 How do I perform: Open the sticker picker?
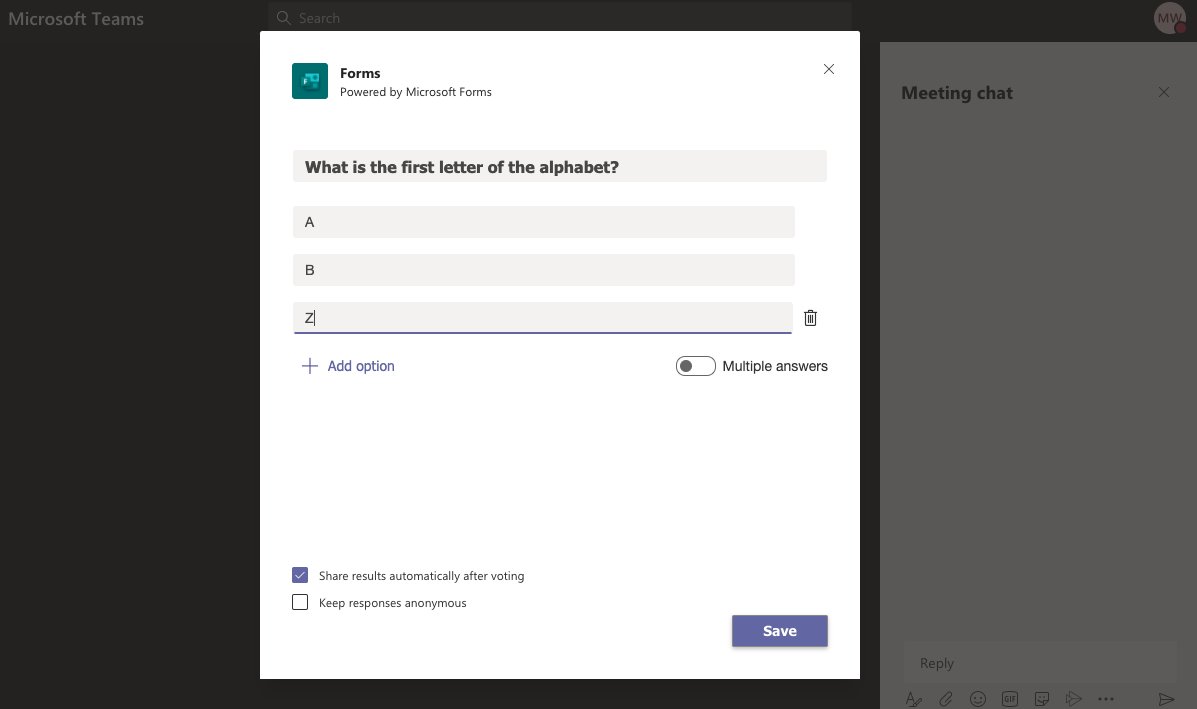[1042, 698]
